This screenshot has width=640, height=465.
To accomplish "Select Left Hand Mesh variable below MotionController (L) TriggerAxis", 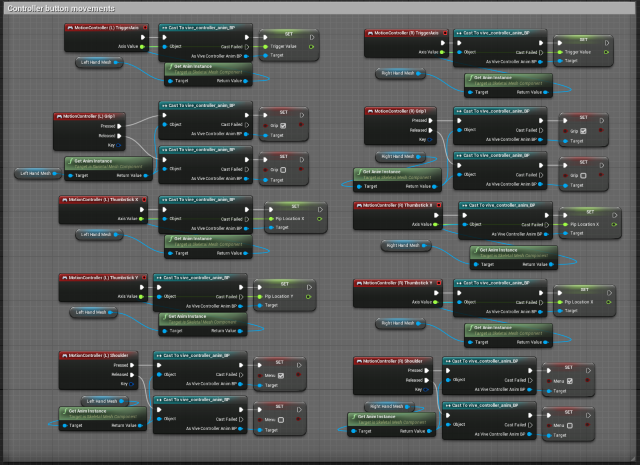I will (98, 62).
